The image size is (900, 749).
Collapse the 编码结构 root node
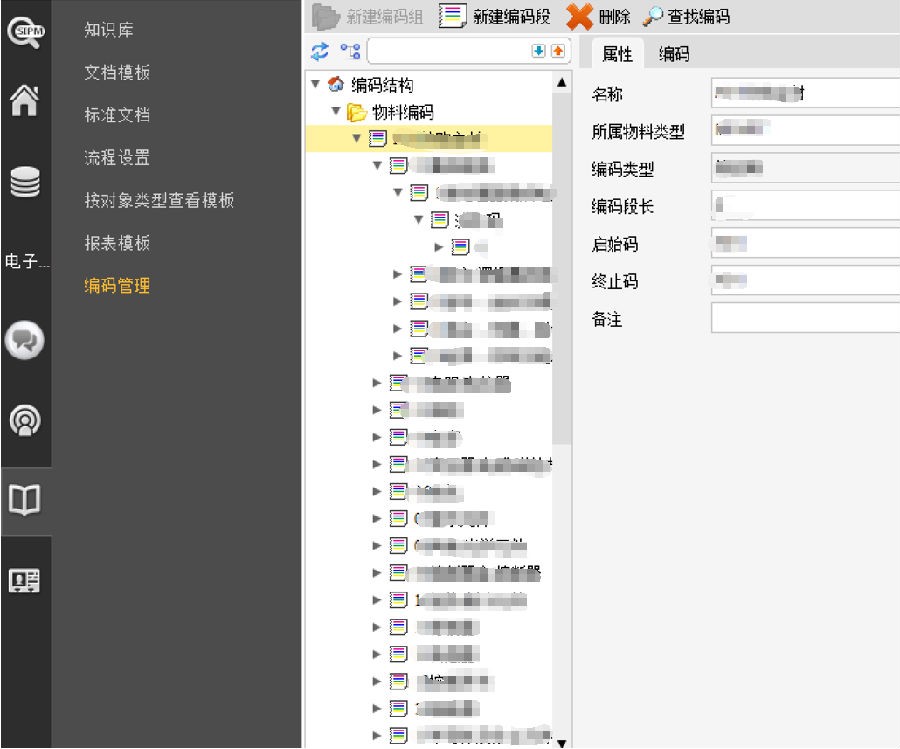point(316,85)
